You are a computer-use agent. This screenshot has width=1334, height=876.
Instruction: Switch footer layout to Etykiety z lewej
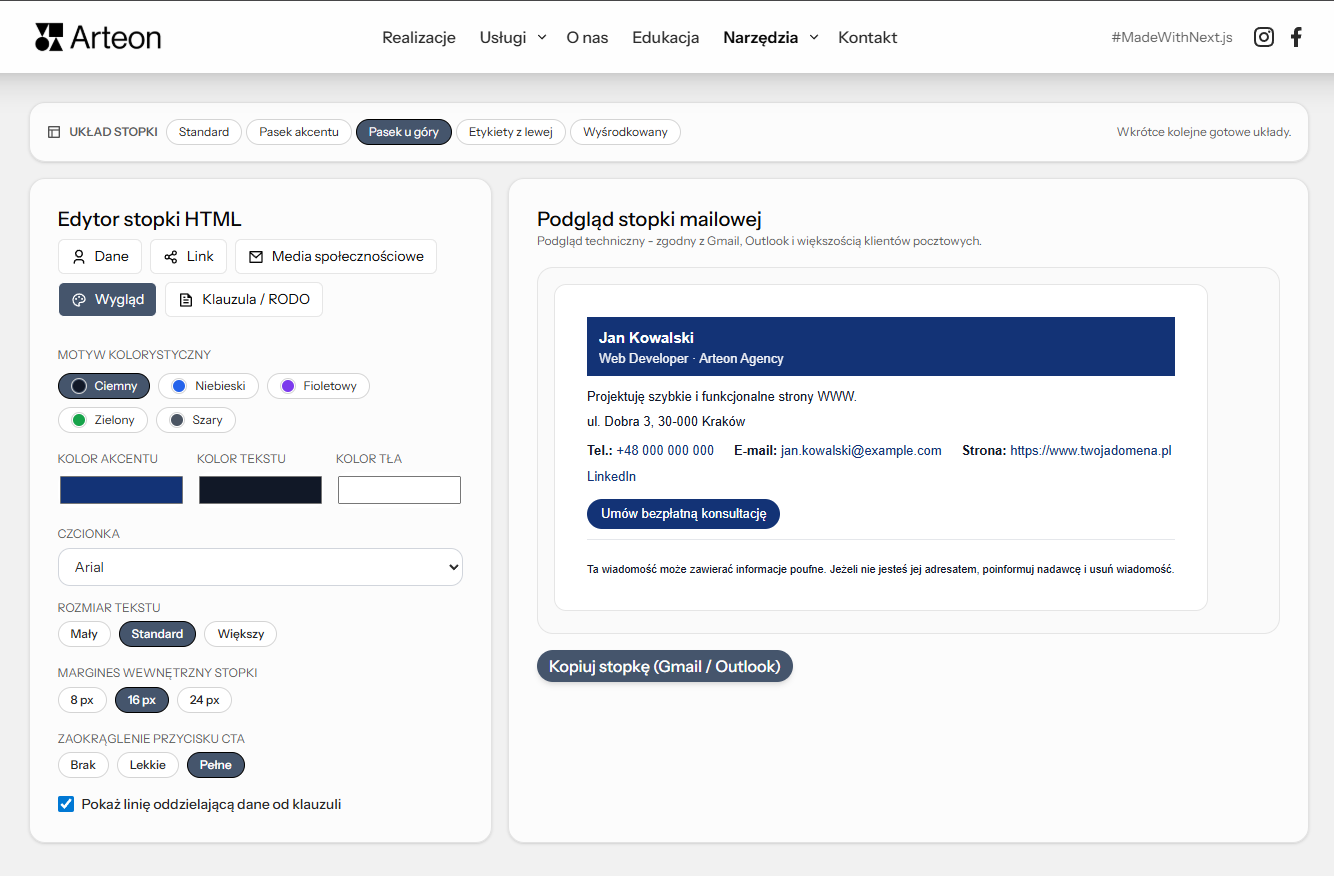click(511, 131)
